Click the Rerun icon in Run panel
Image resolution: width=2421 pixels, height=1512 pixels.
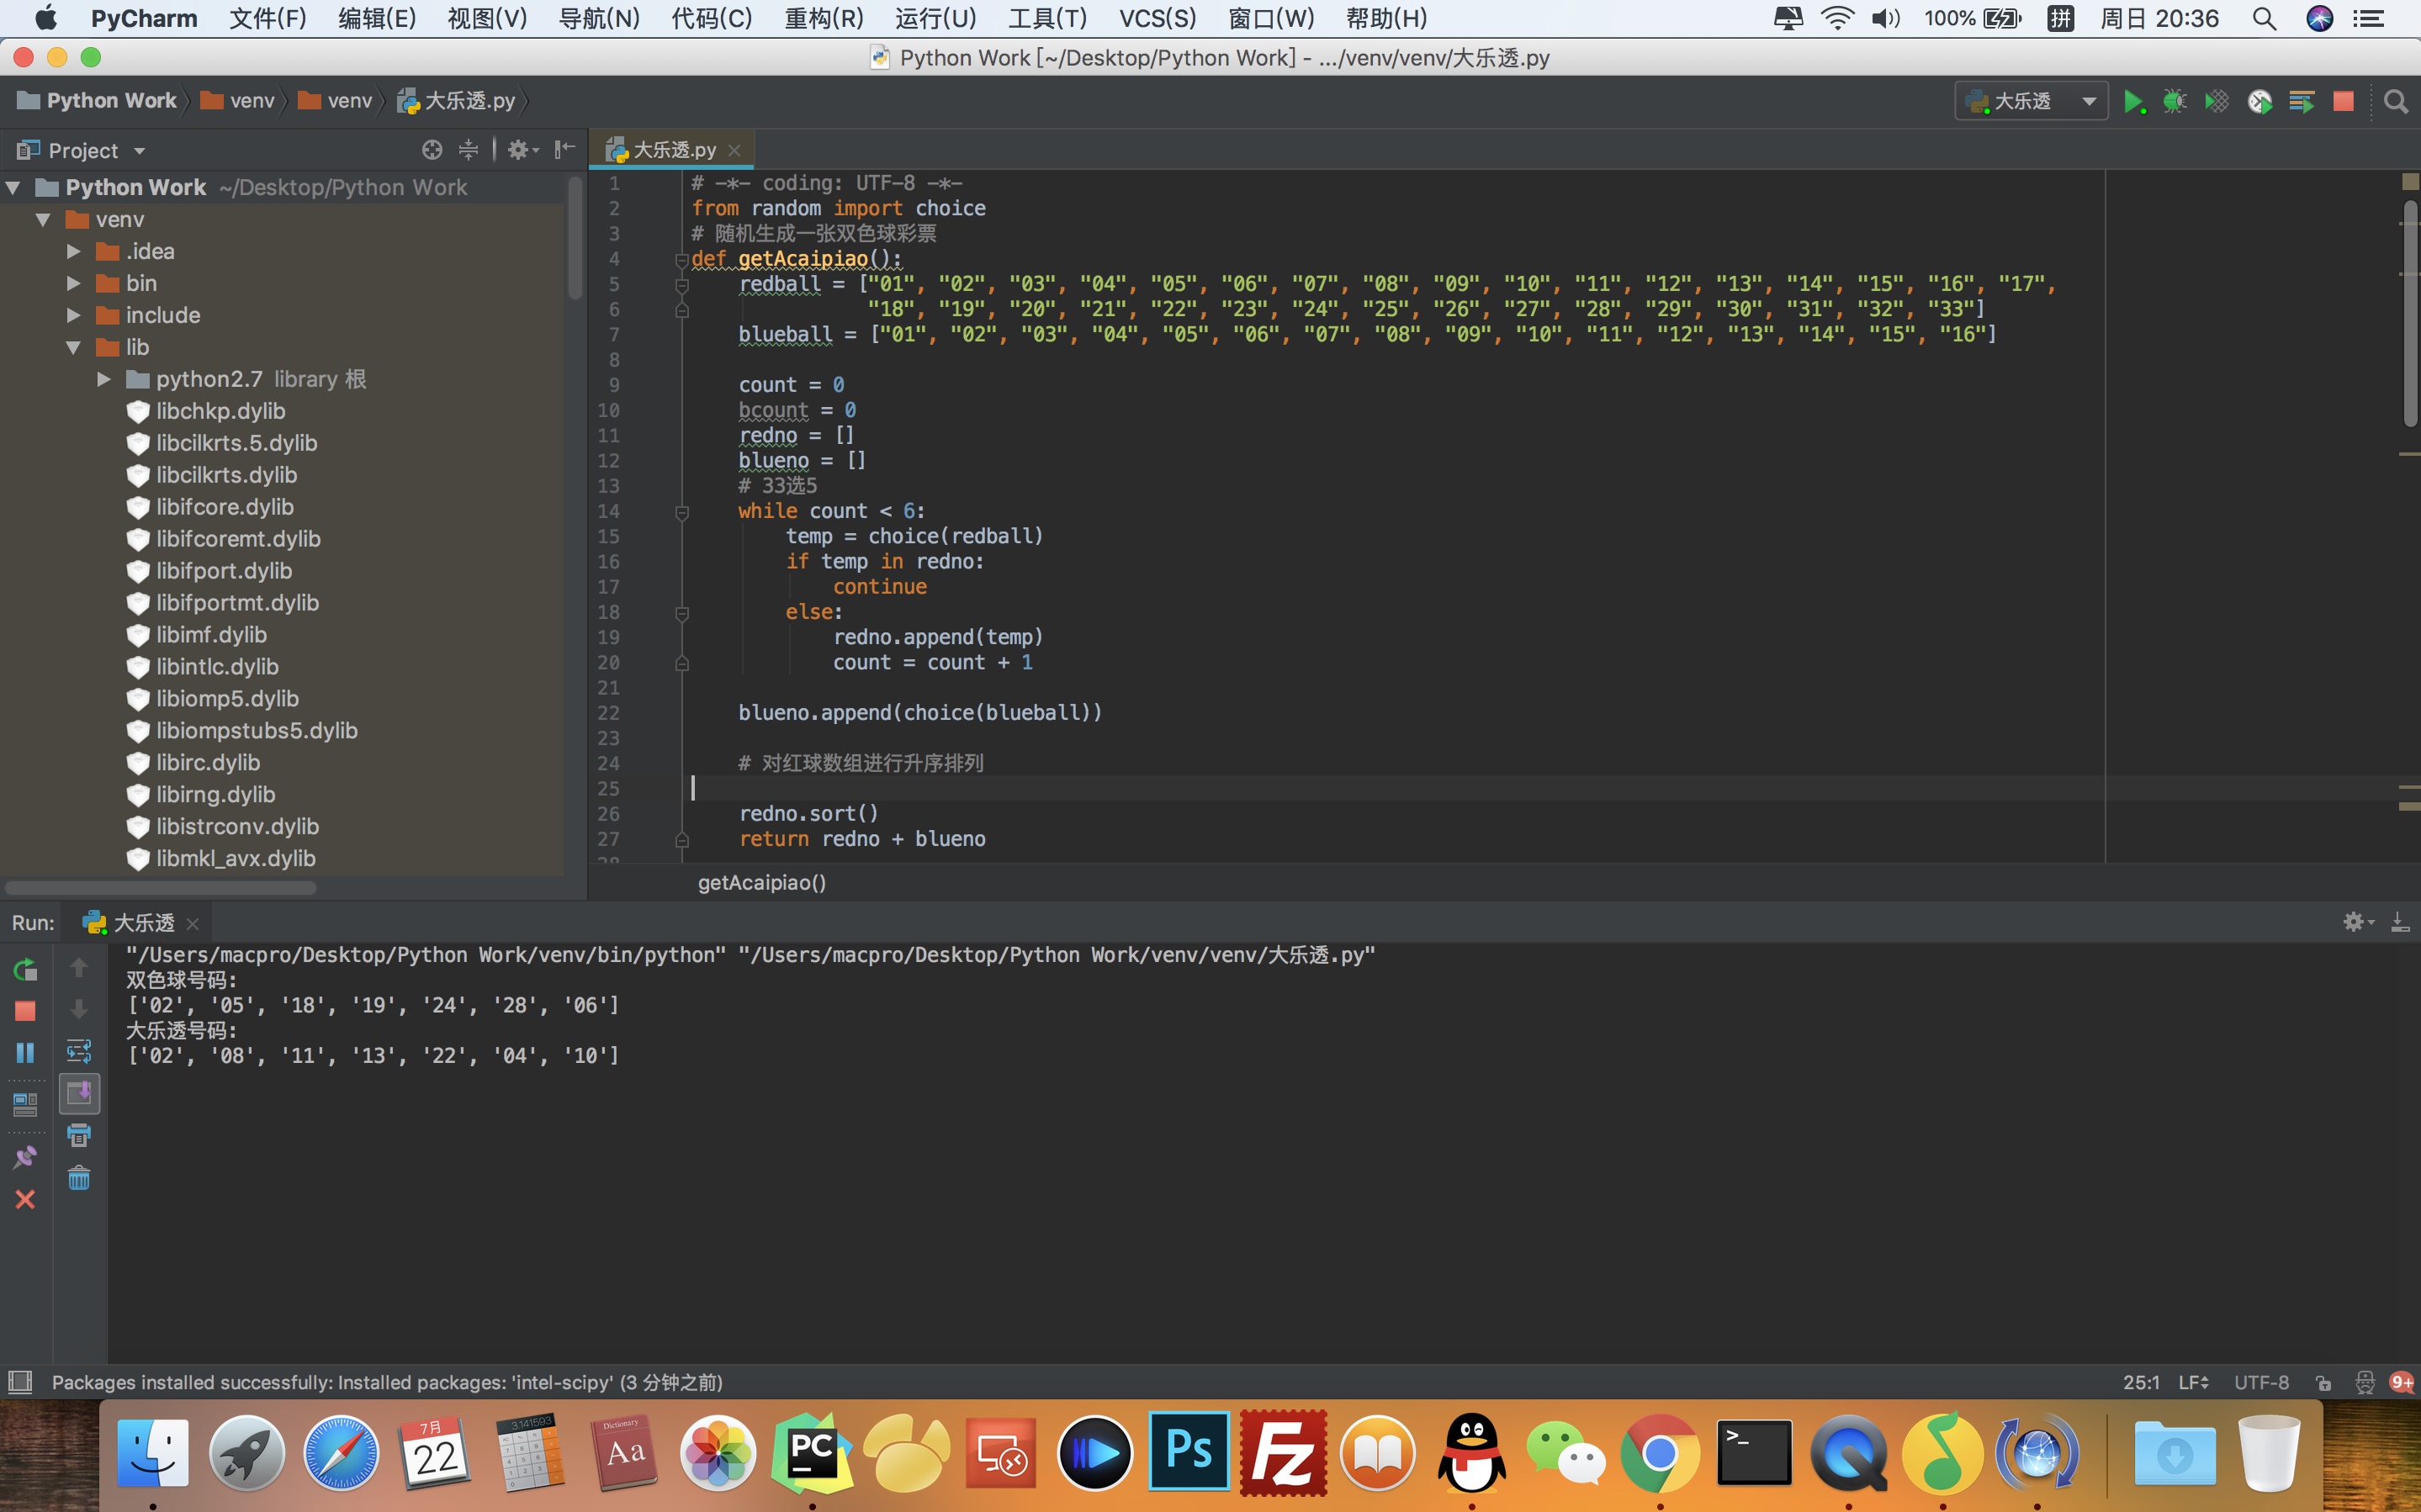pyautogui.click(x=25, y=968)
